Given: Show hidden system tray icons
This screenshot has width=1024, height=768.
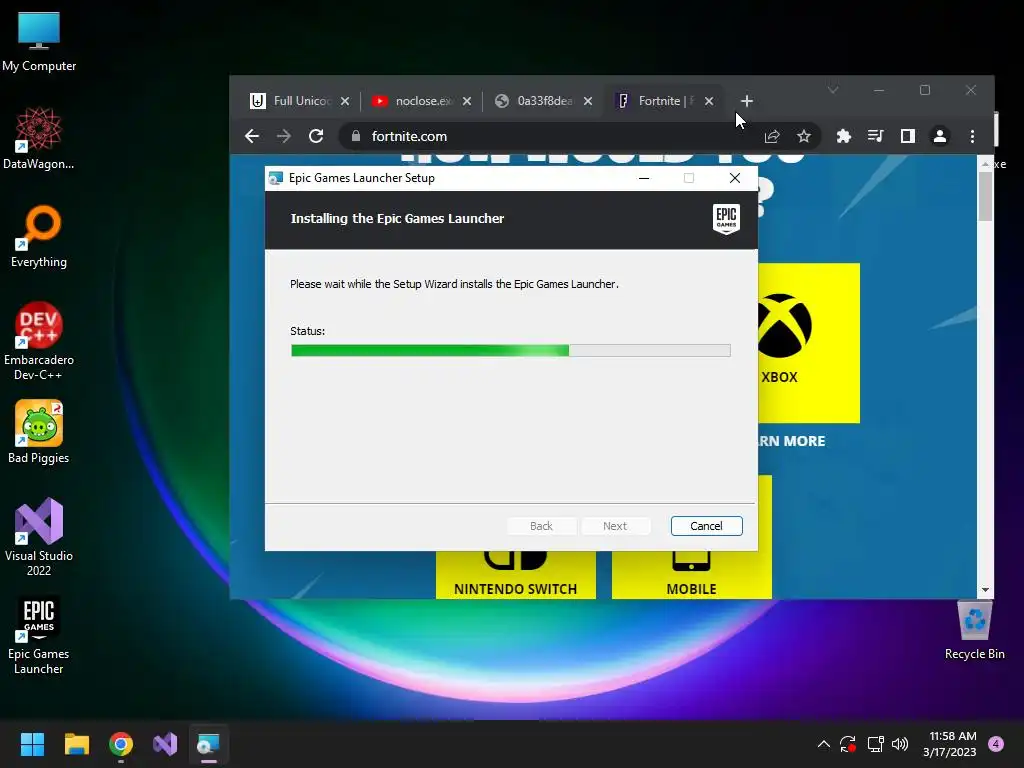Looking at the screenshot, I should click(824, 744).
